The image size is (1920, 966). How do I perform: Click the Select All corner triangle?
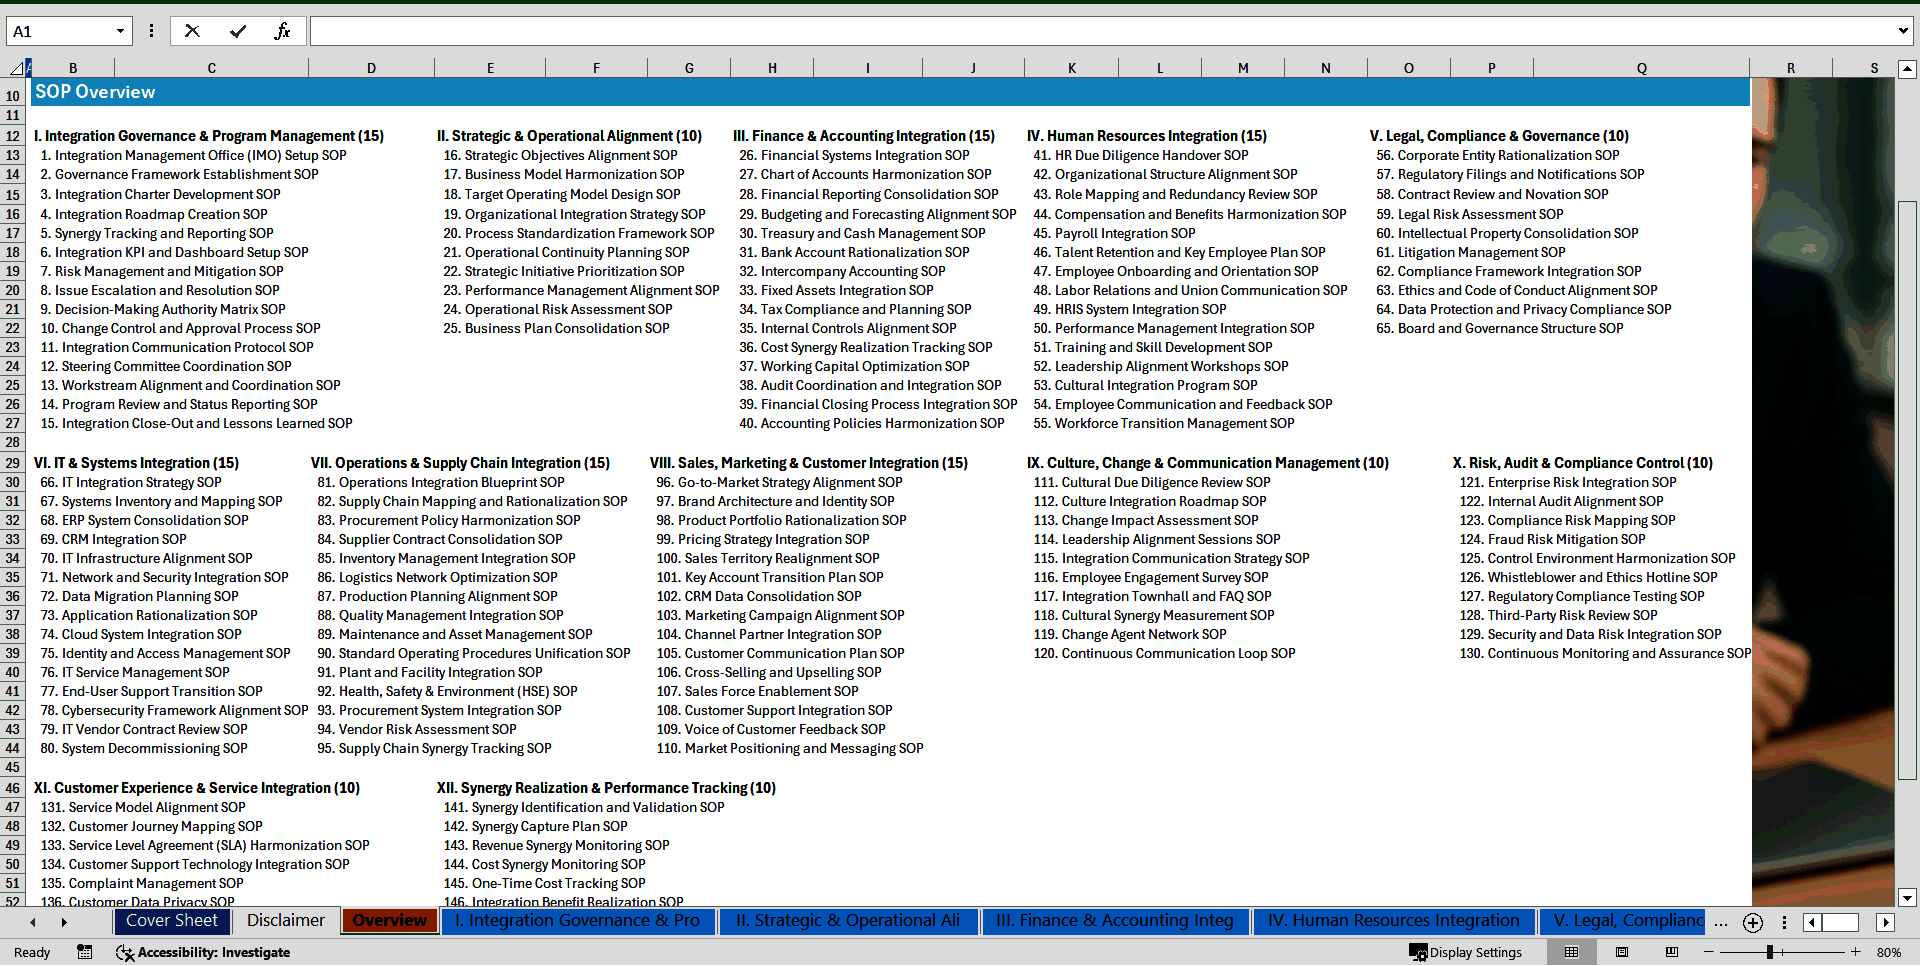pyautogui.click(x=16, y=68)
